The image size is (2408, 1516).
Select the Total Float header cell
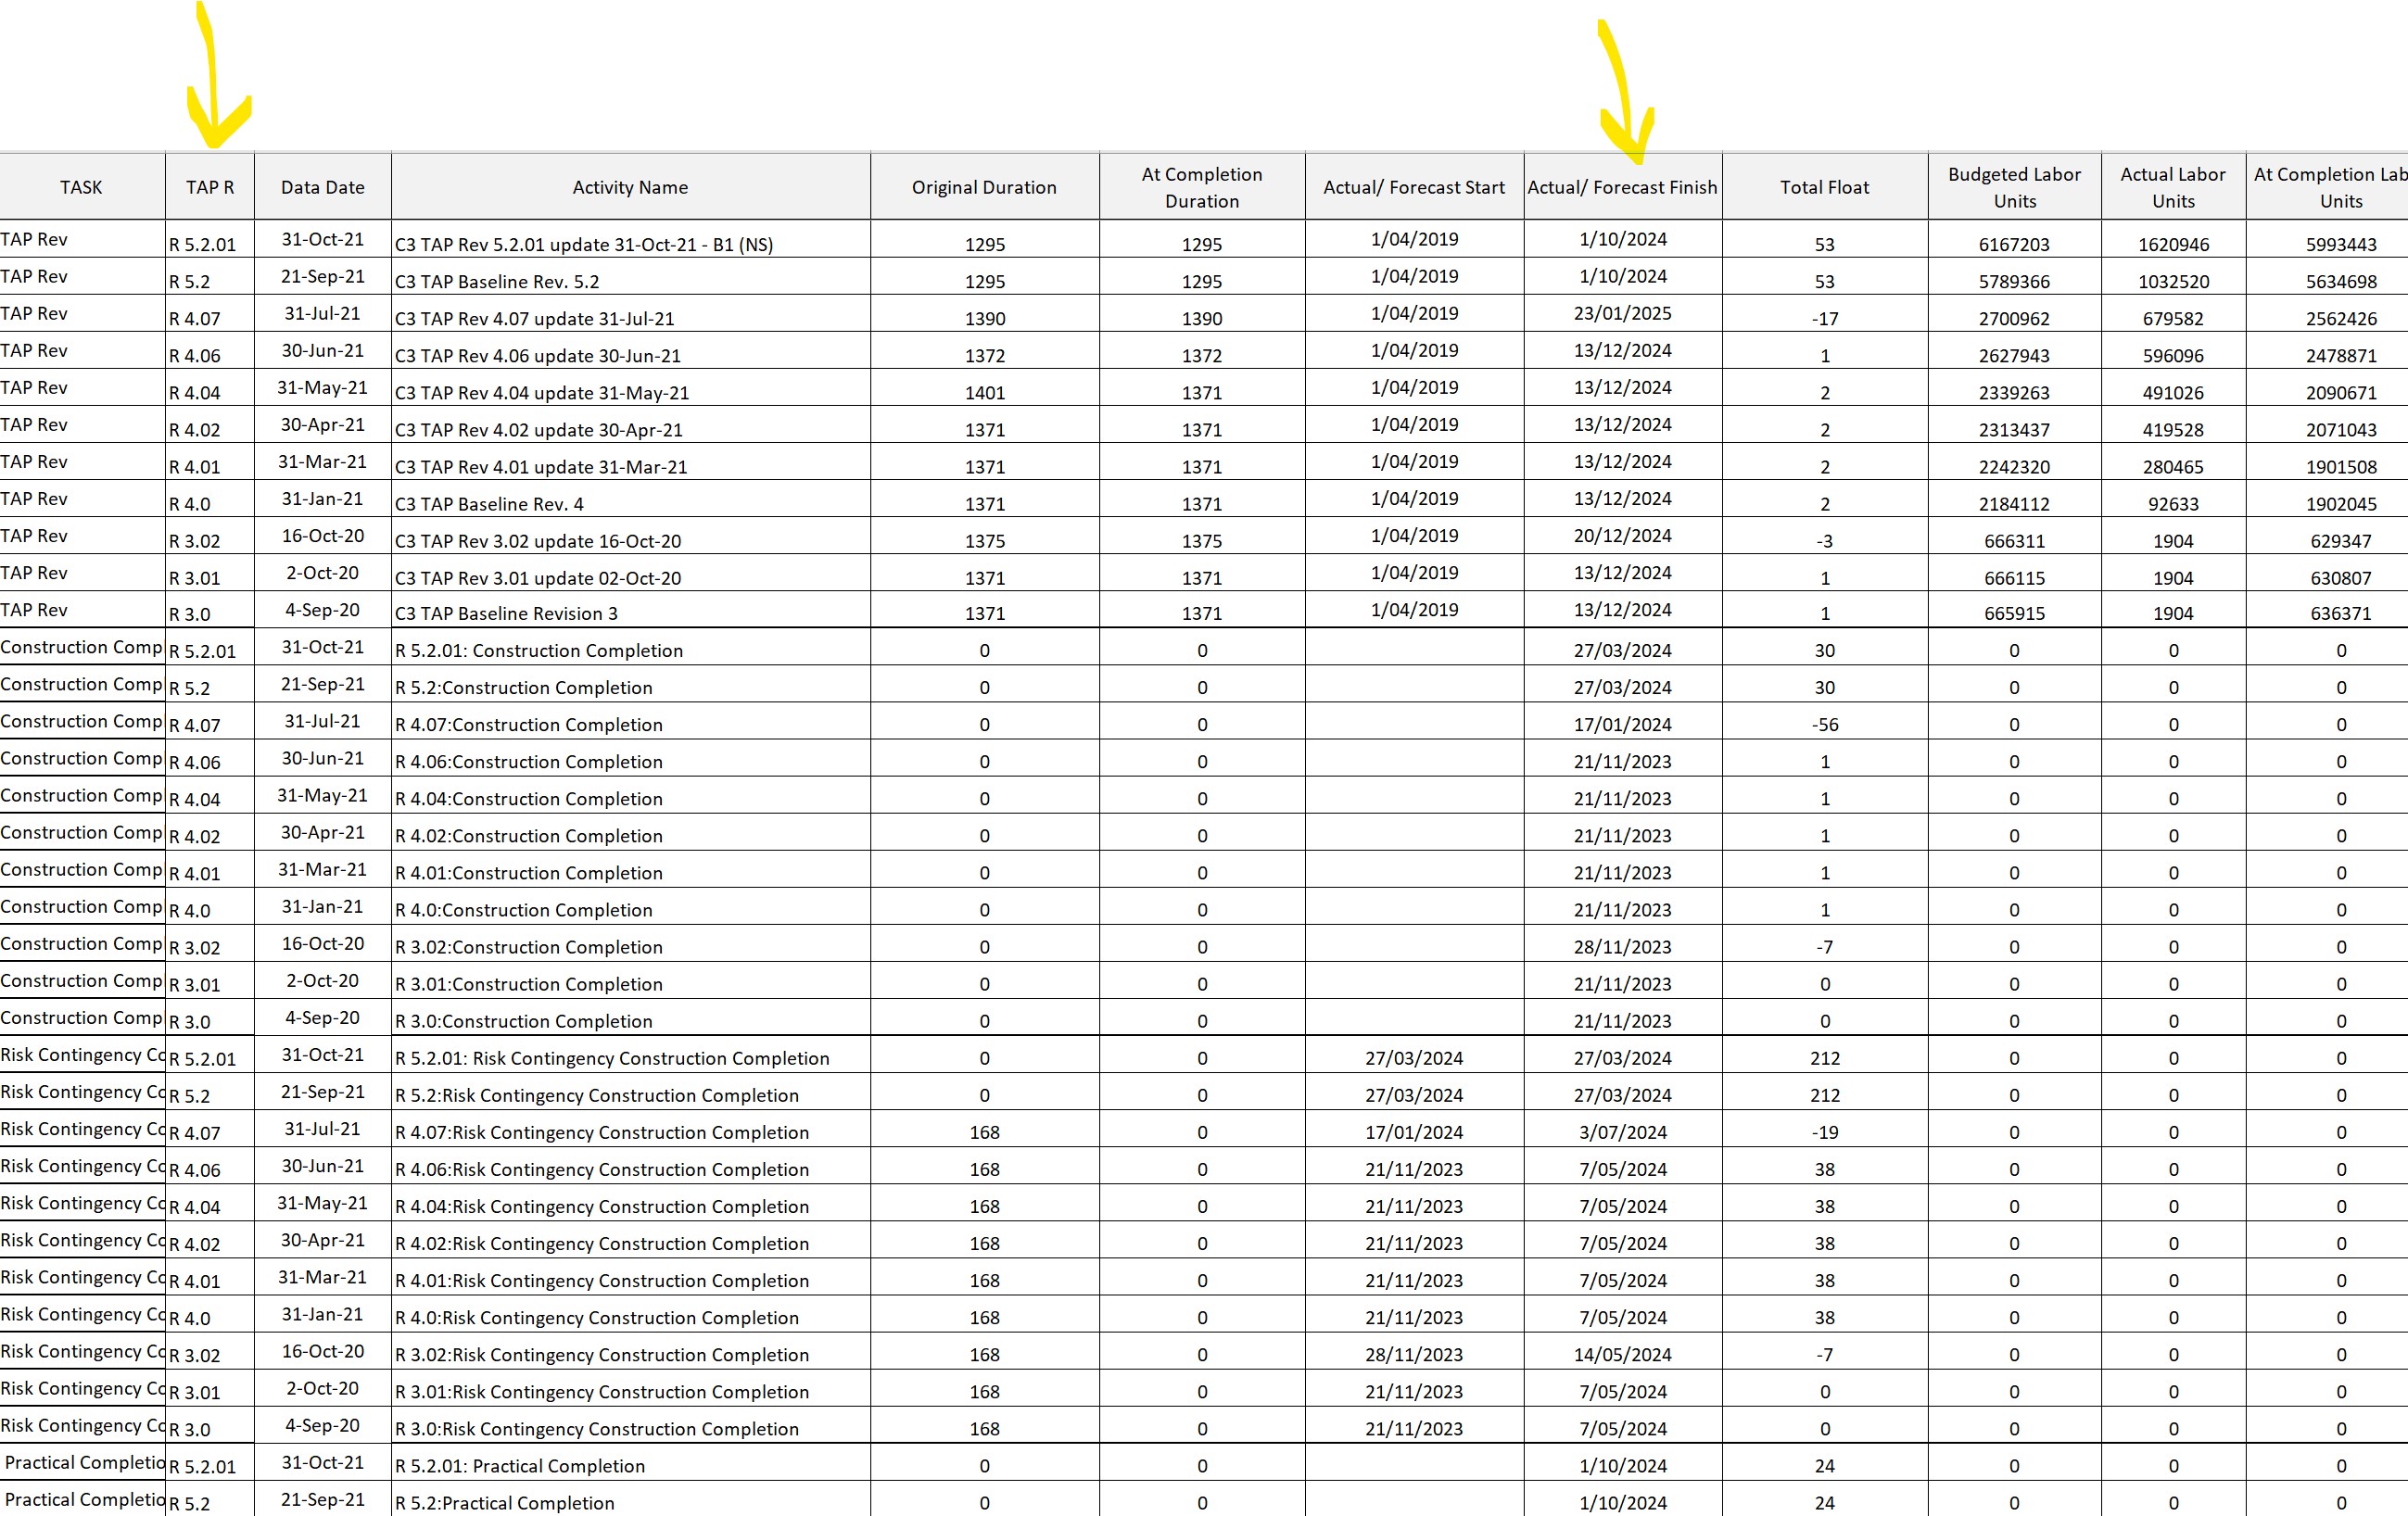tap(1824, 187)
